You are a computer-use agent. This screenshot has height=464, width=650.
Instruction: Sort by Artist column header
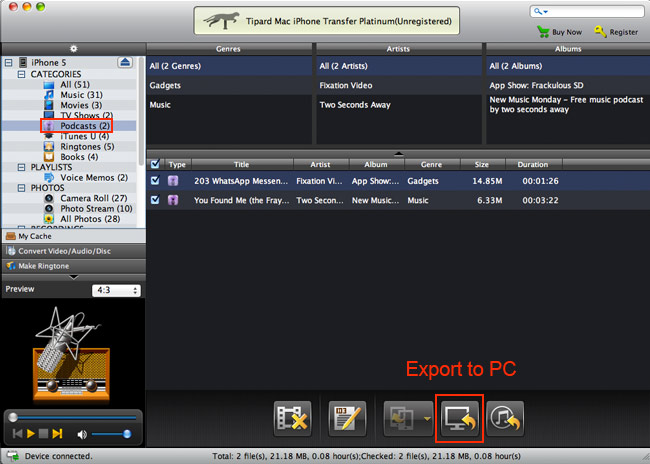pyautogui.click(x=320, y=165)
